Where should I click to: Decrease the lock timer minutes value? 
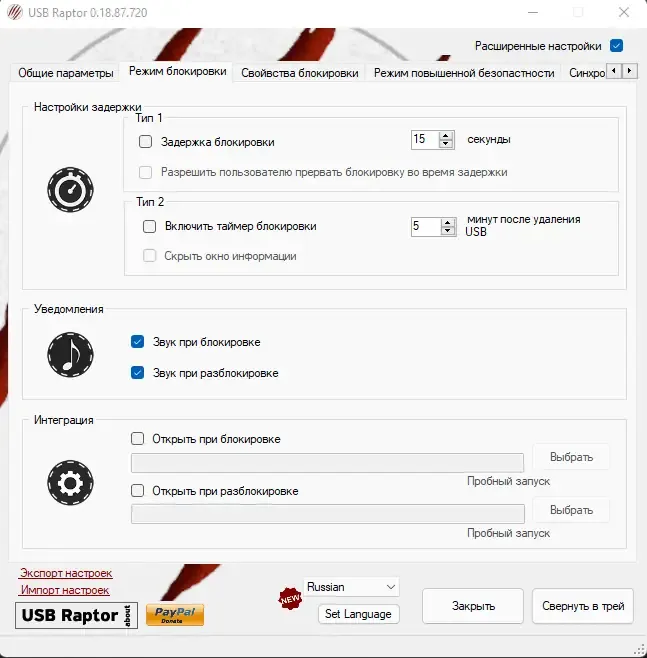[448, 231]
